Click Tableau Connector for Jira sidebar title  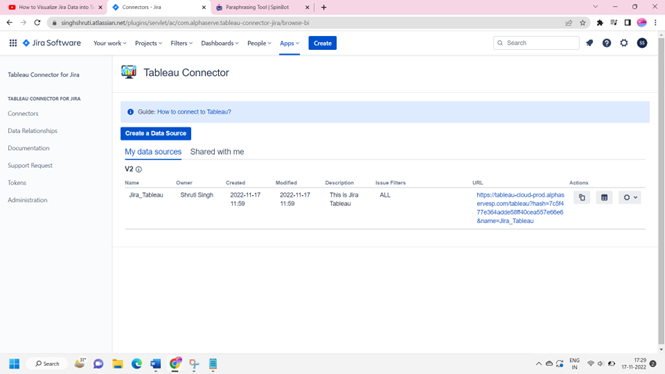point(43,75)
